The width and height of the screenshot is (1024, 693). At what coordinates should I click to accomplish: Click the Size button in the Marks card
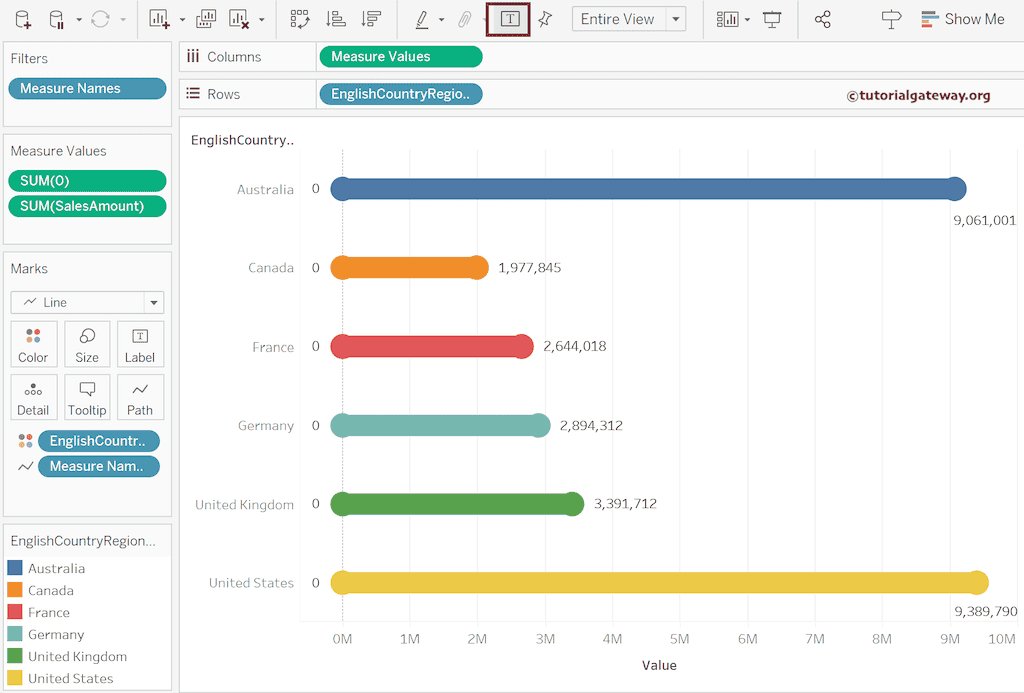point(87,344)
